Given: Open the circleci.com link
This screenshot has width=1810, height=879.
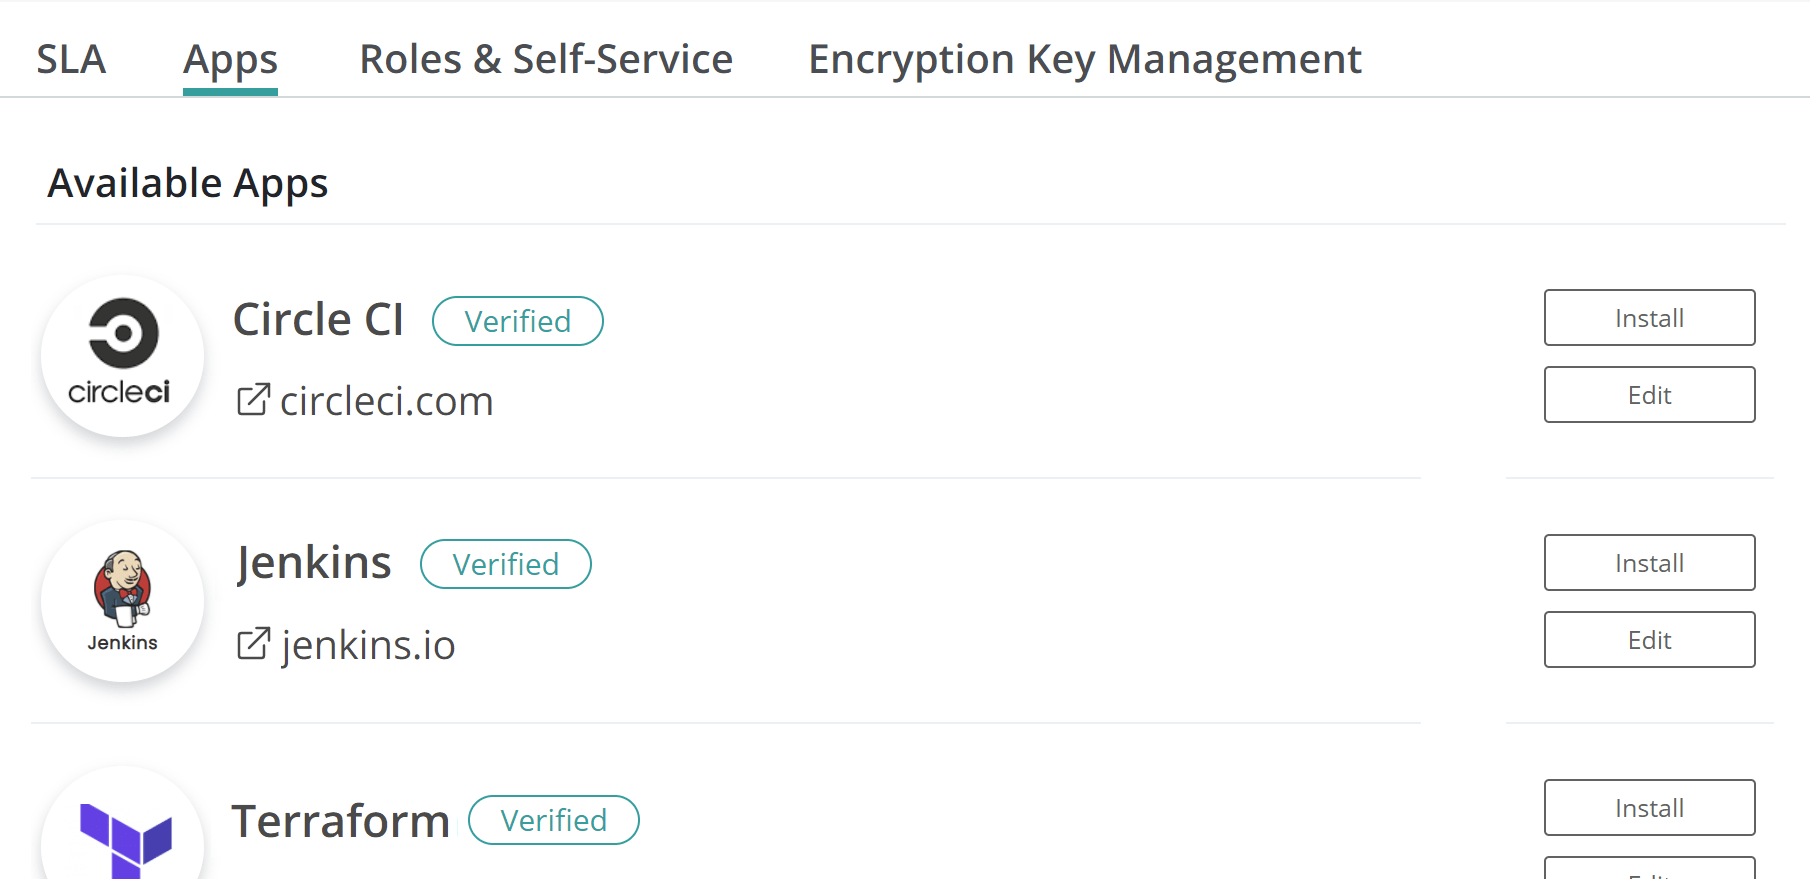Looking at the screenshot, I should coord(386,401).
